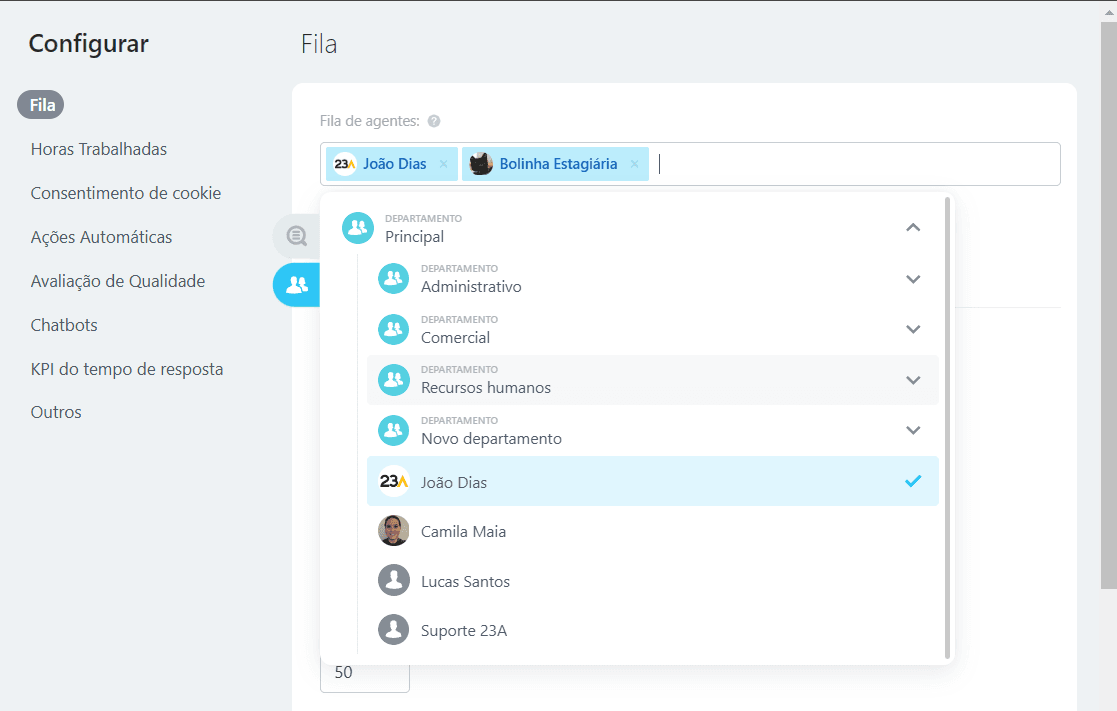The width and height of the screenshot is (1117, 711).
Task: Expand the Recursos humanos department
Action: click(x=912, y=380)
